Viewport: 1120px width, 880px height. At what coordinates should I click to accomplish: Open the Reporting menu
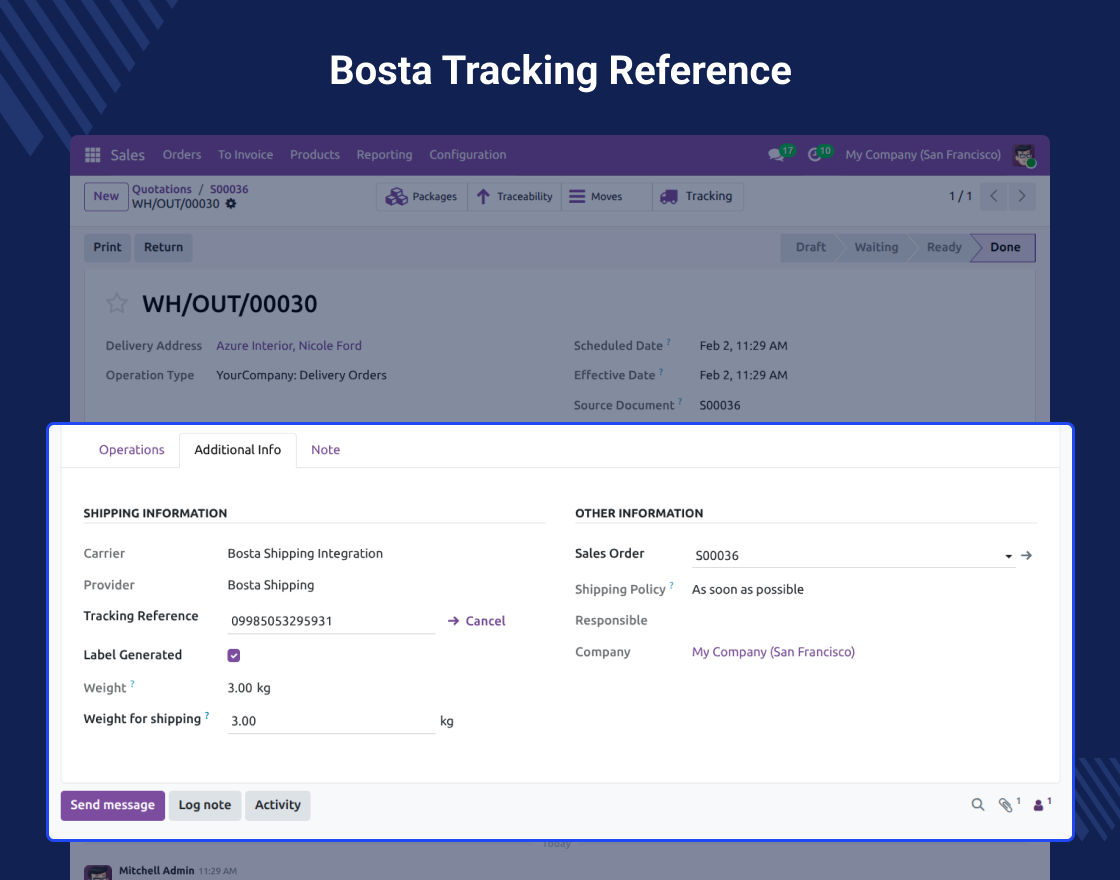click(384, 155)
